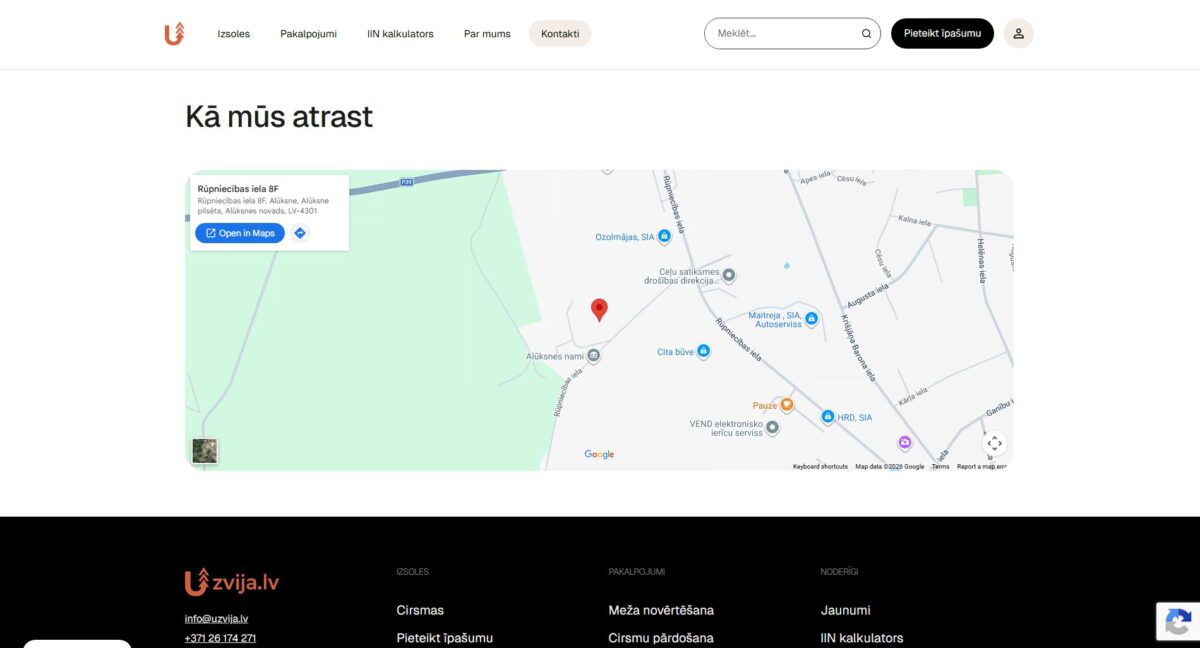Open the map Terms link
Image resolution: width=1200 pixels, height=648 pixels.
(941, 467)
